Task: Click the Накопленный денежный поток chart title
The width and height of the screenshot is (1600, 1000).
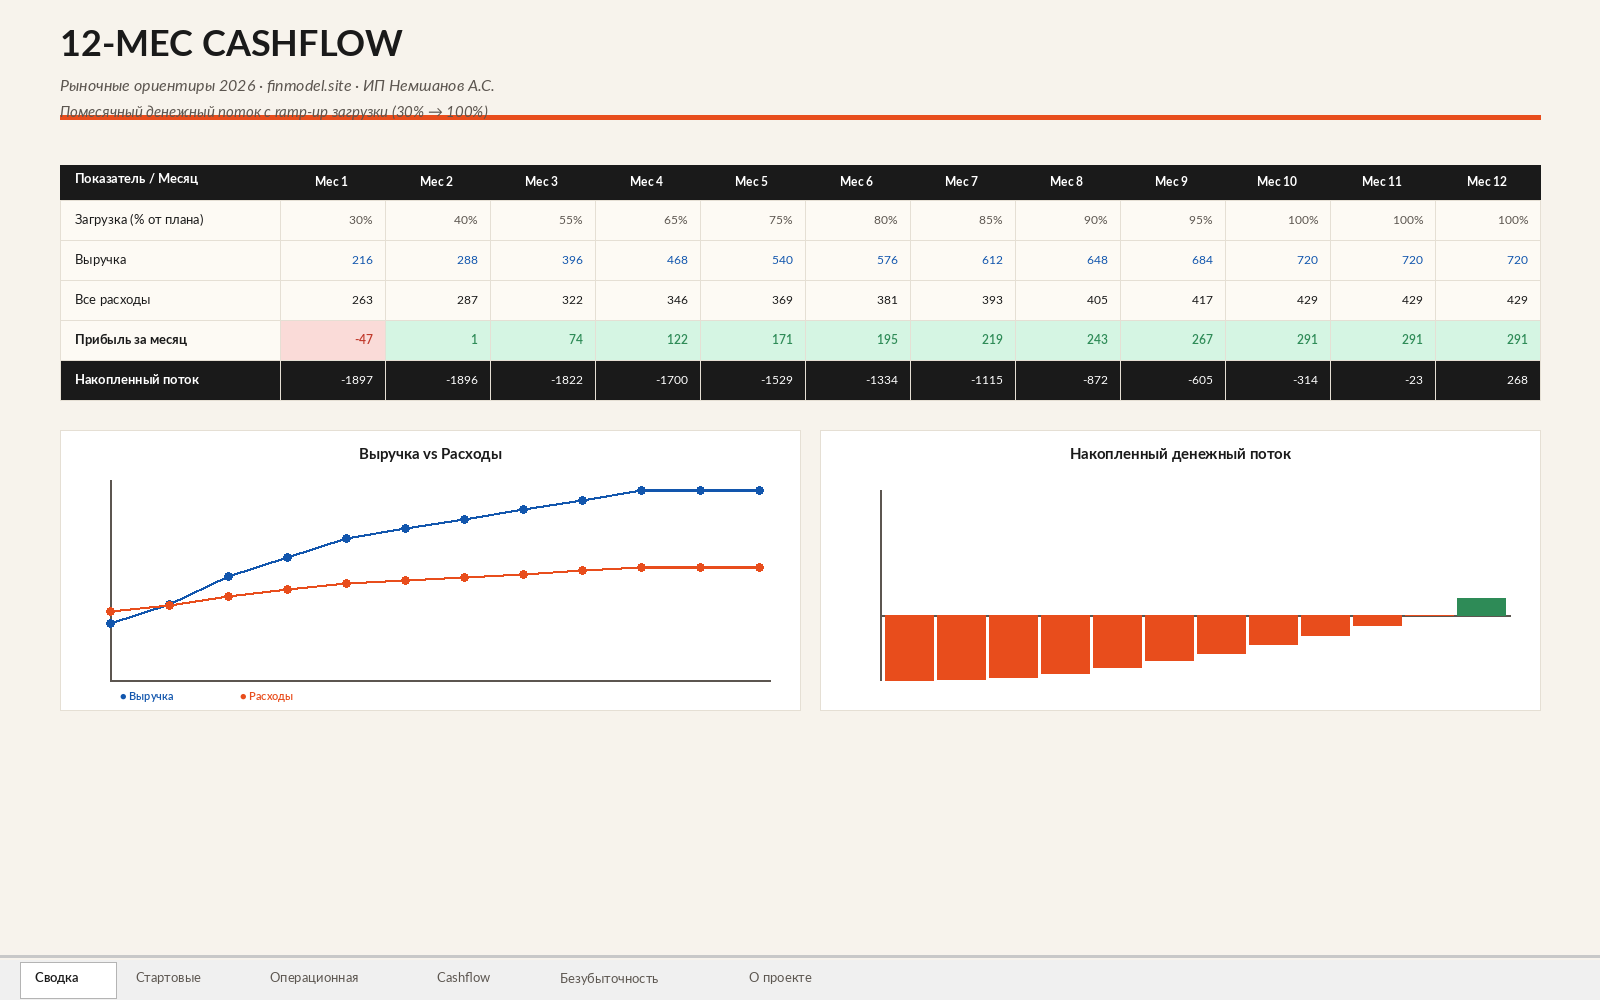Action: [x=1180, y=454]
